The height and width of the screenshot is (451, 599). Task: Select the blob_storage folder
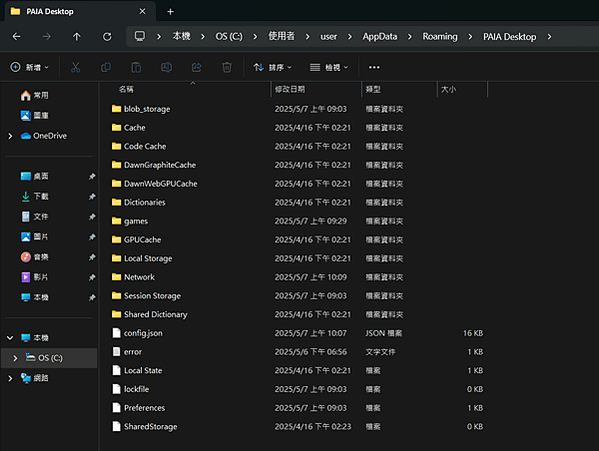pos(141,109)
